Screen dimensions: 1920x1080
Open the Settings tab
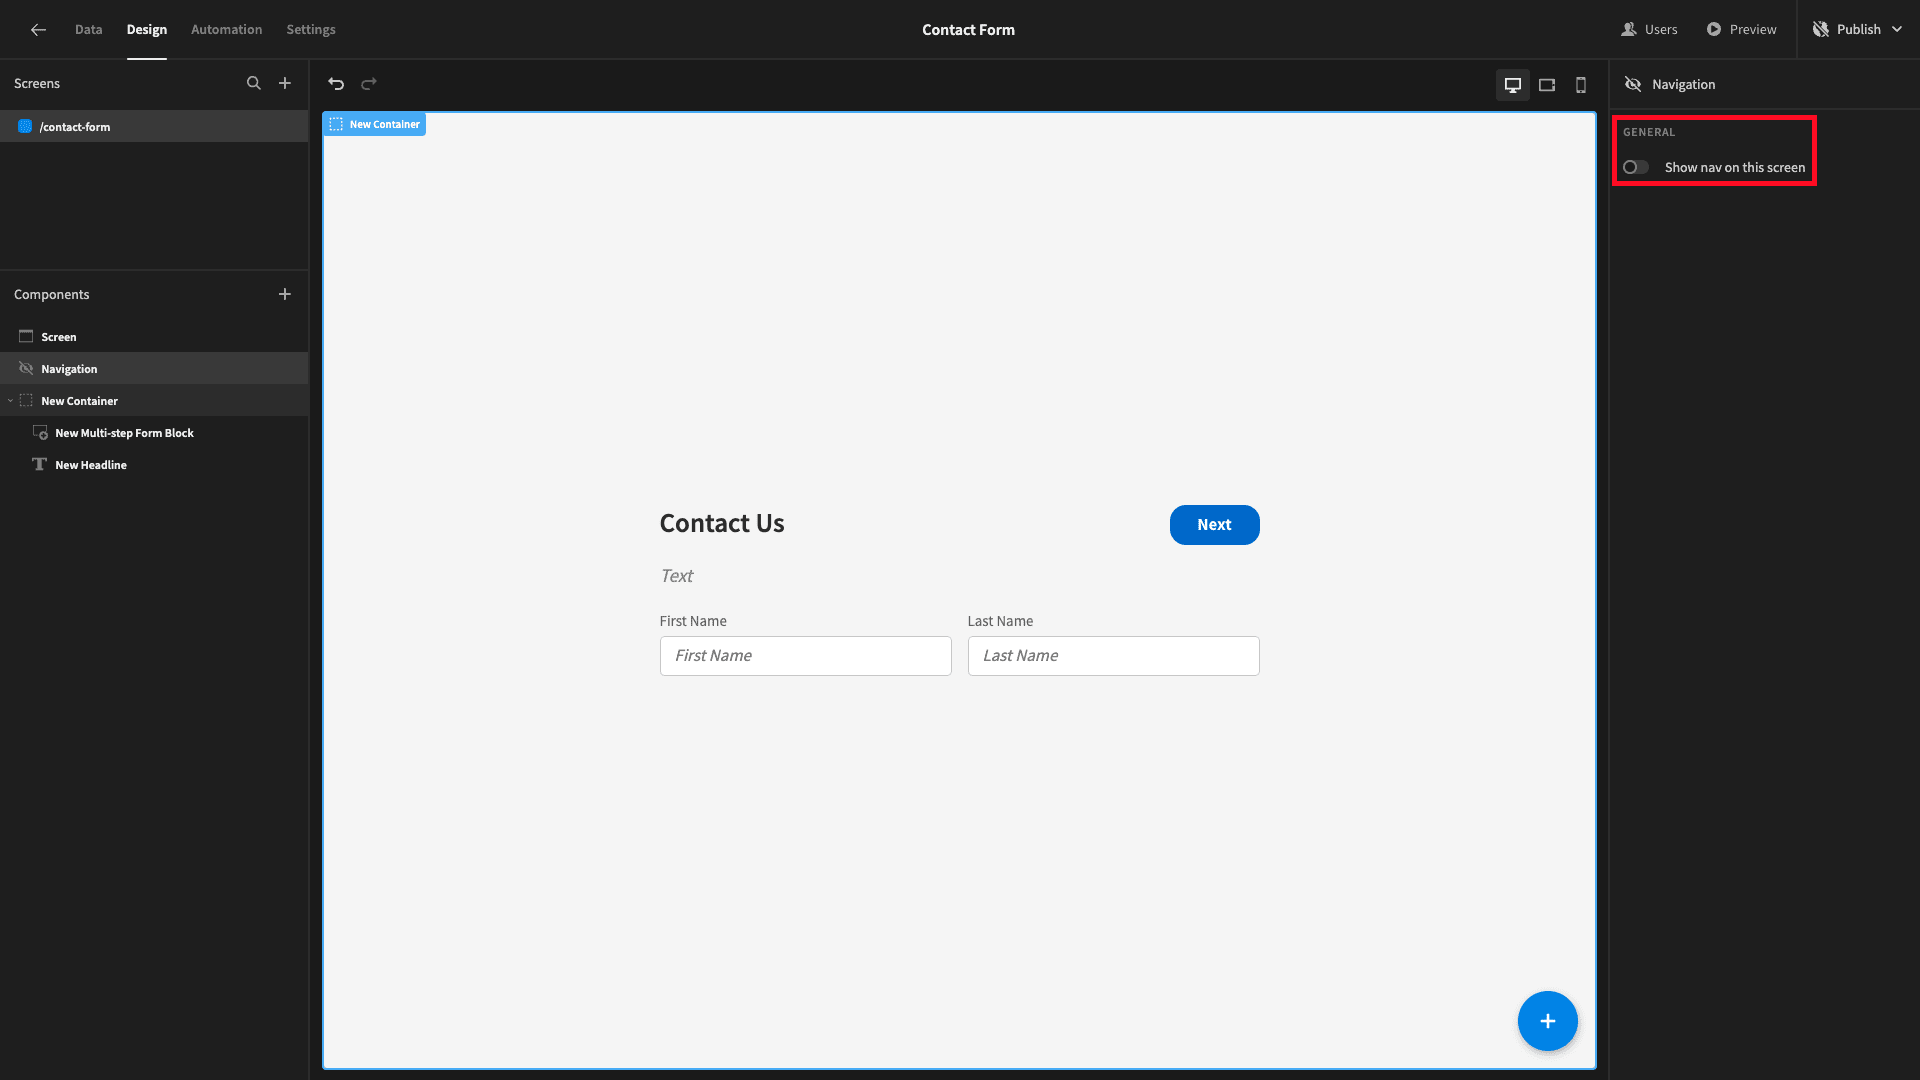[311, 30]
